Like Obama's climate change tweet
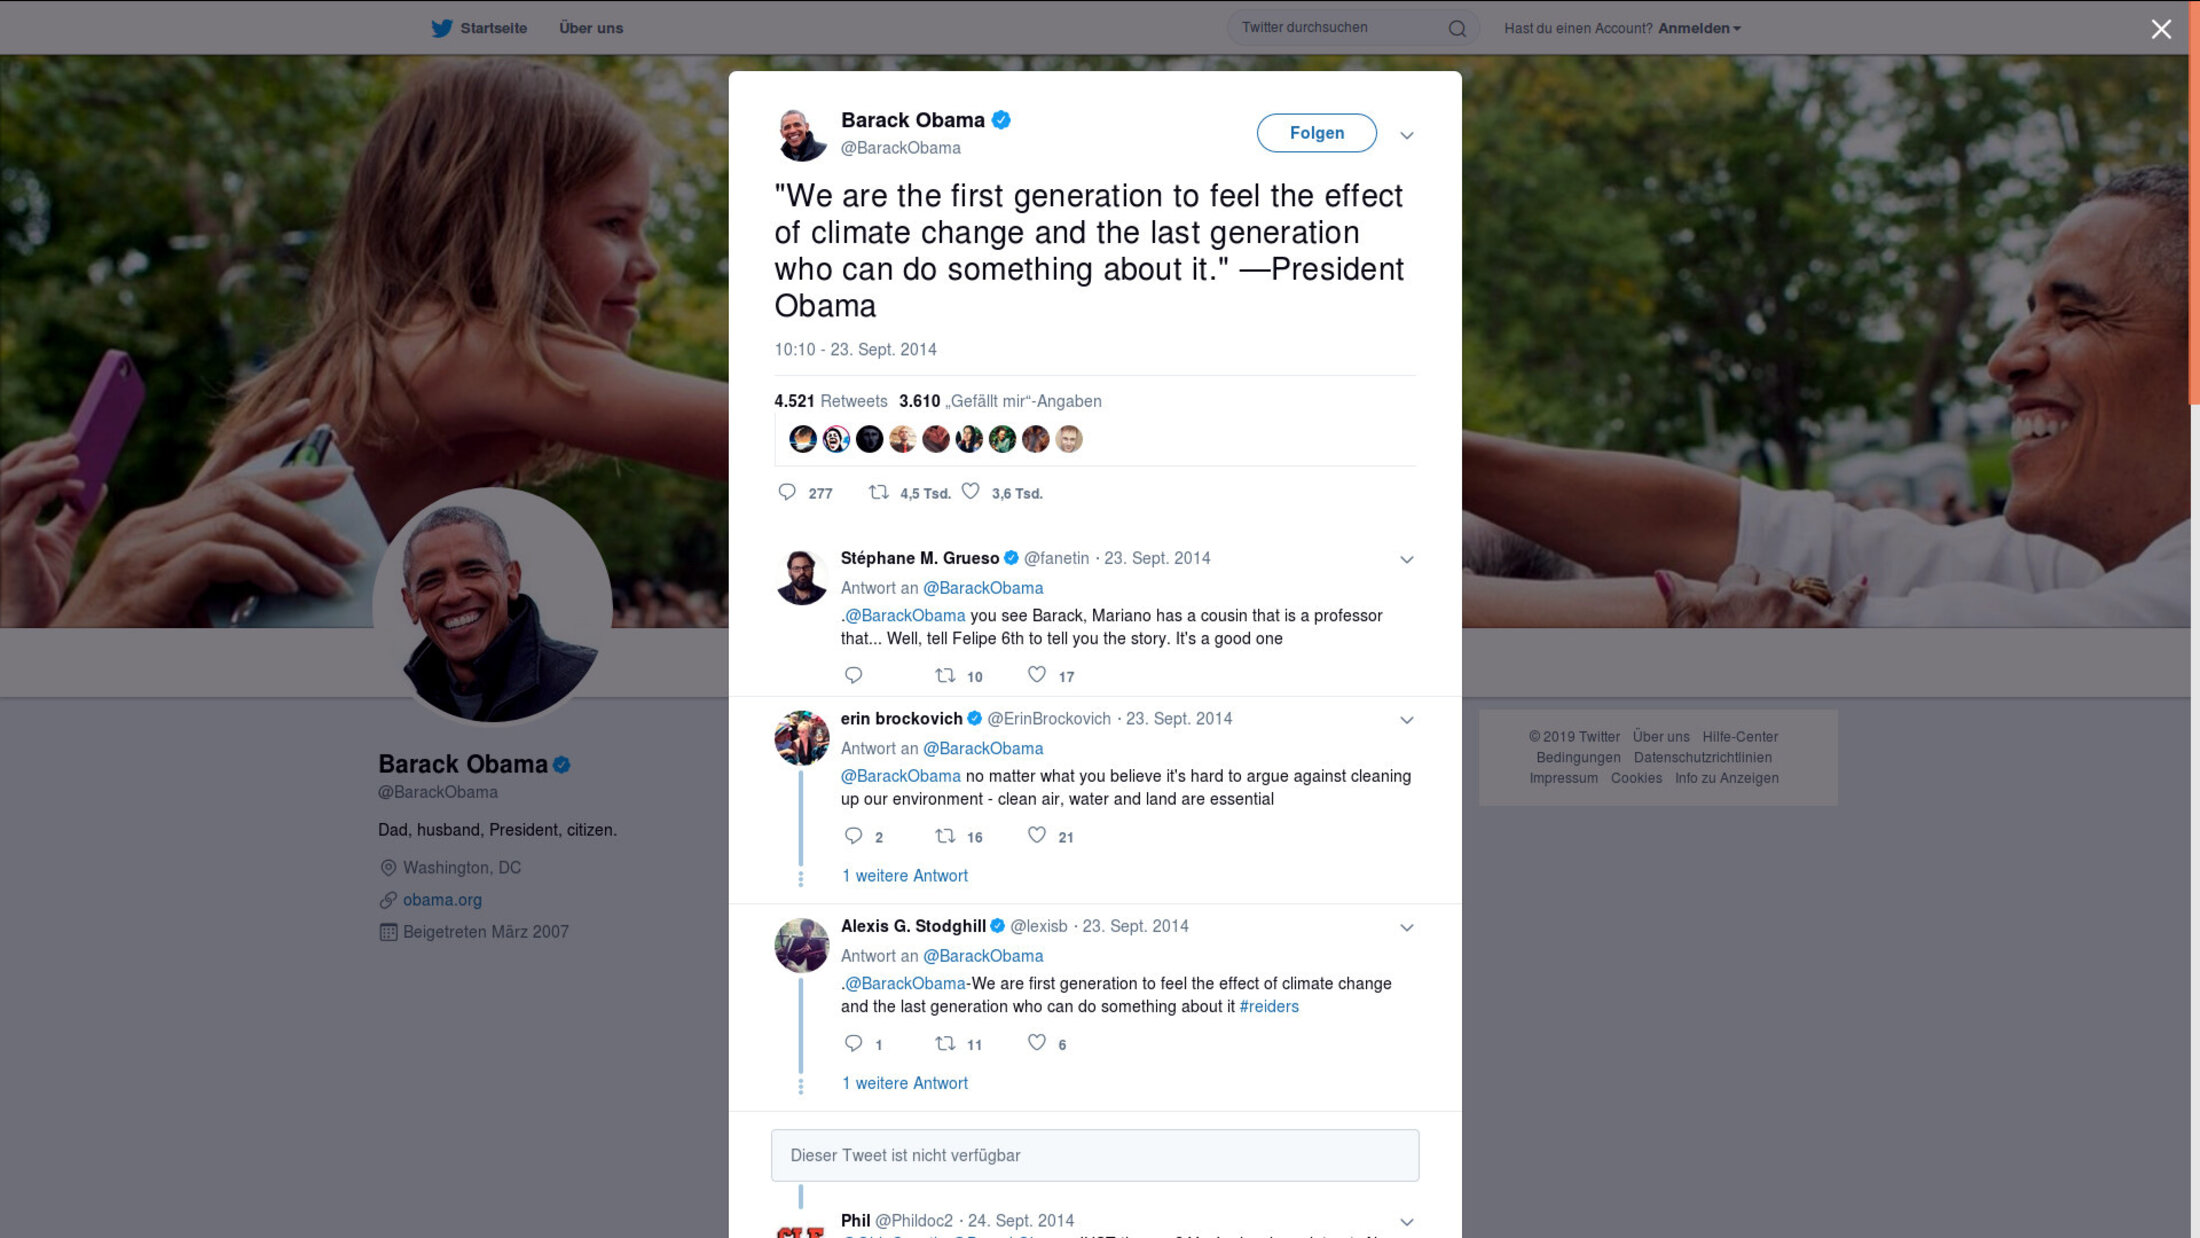 tap(970, 492)
